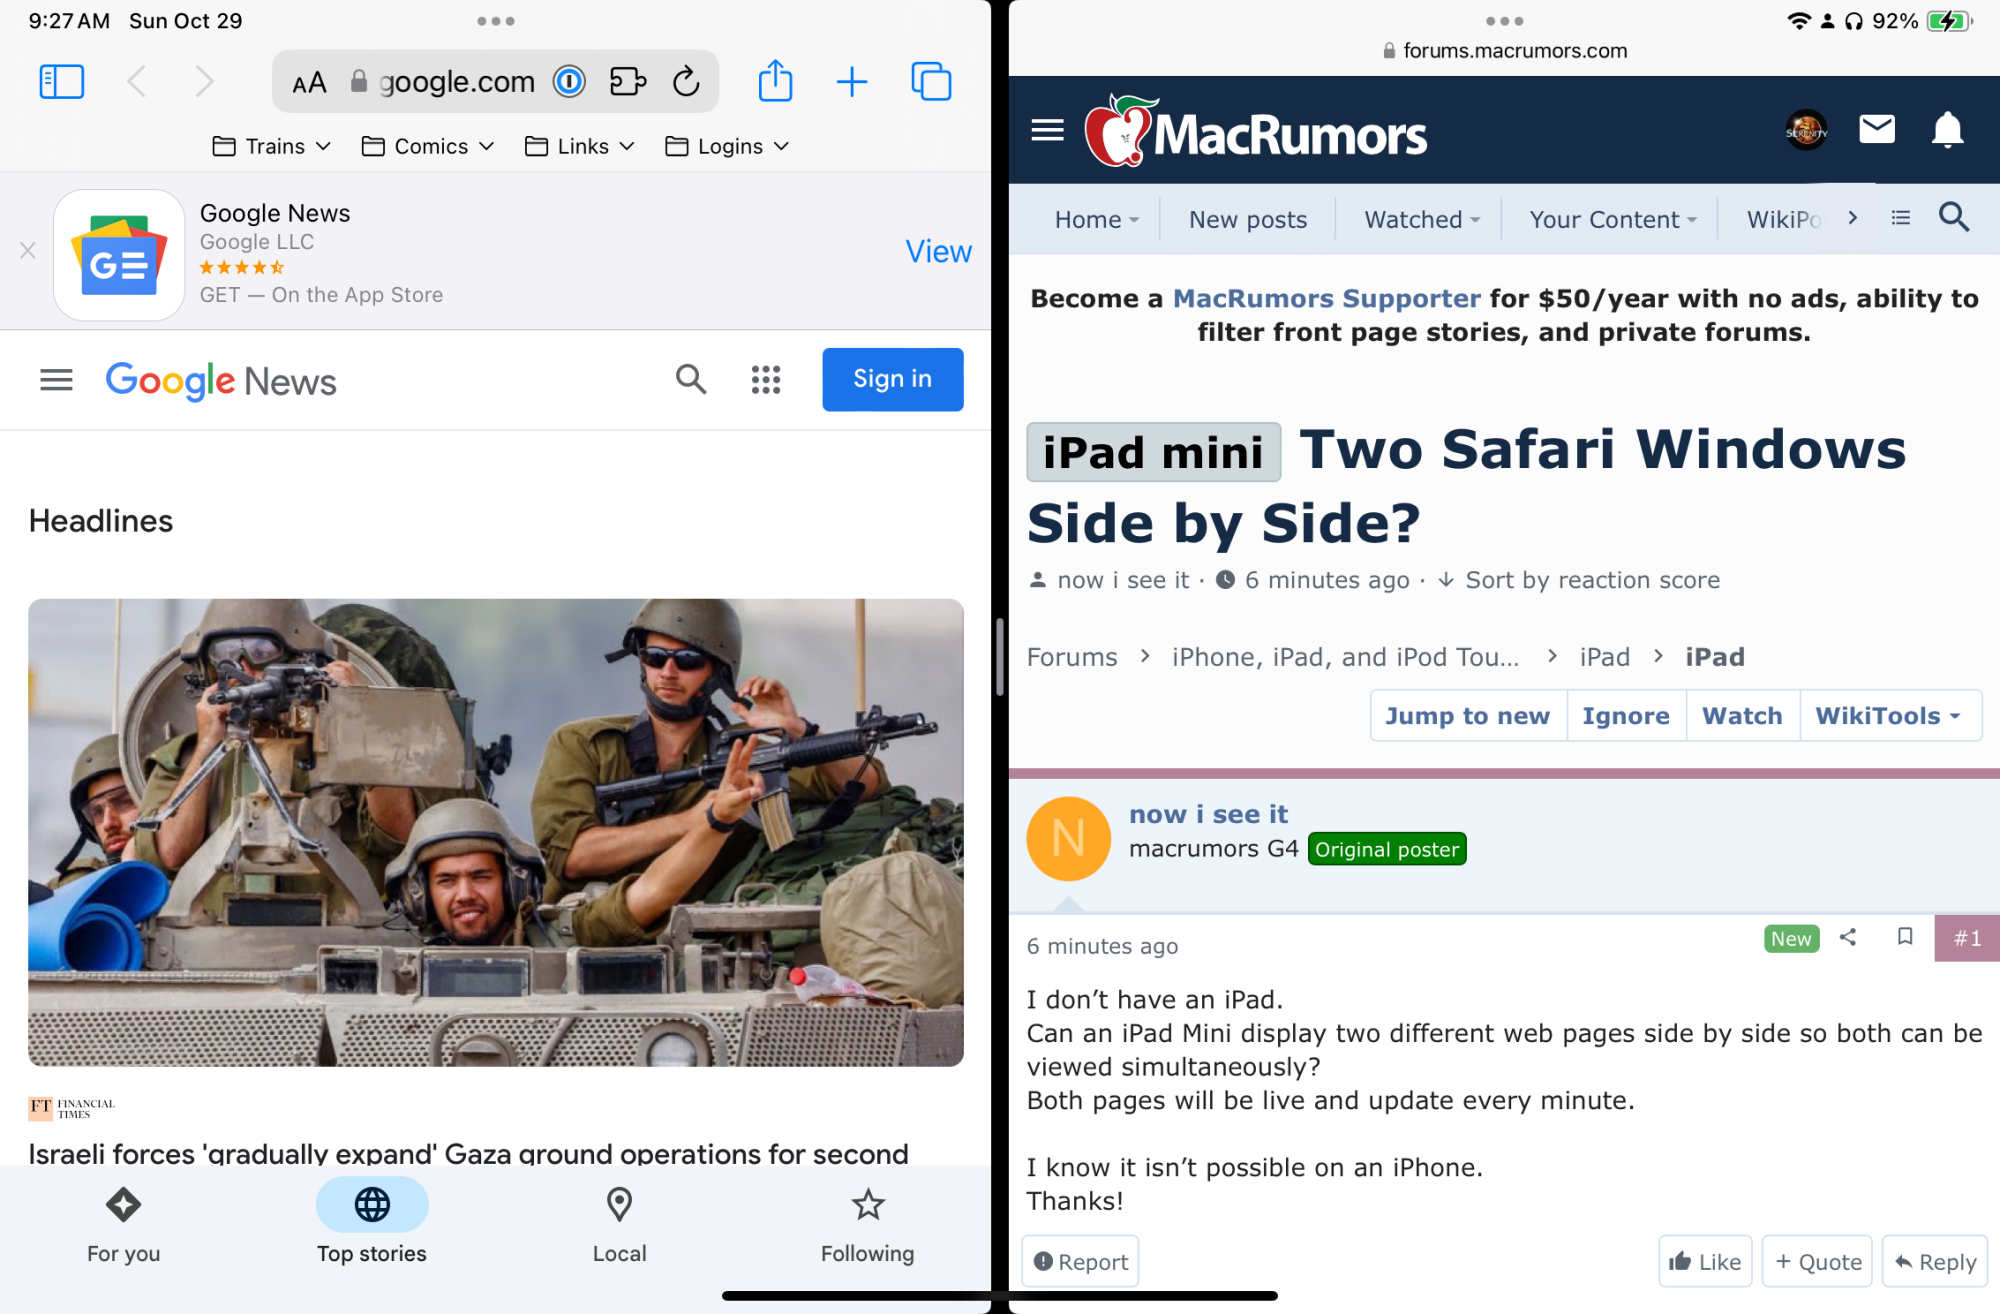Open Google apps grid icon
Screen dimensions: 2000x1314
pyautogui.click(x=766, y=379)
